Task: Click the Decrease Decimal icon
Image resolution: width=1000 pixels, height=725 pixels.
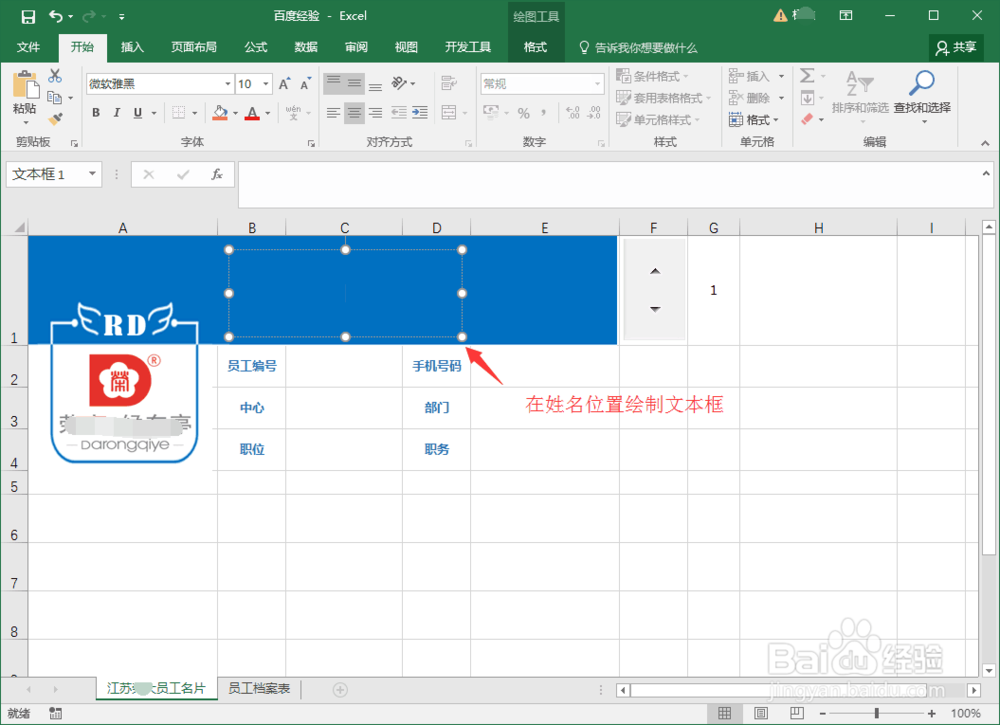Action: [594, 113]
